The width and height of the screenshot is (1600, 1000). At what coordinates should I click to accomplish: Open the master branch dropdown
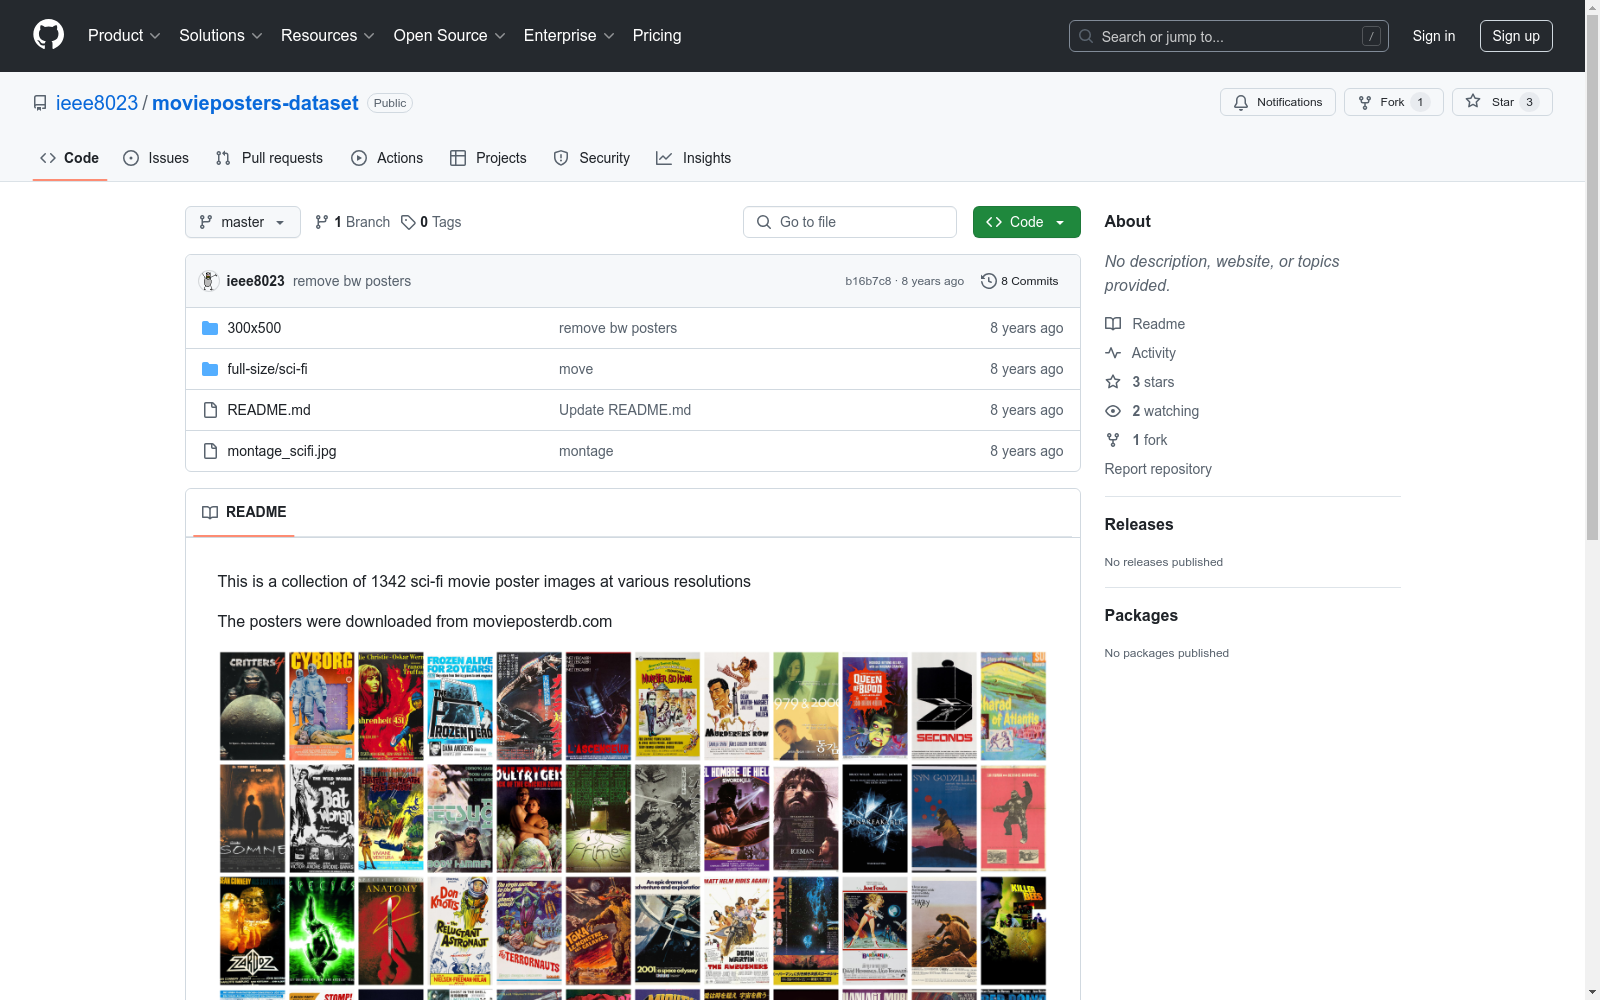click(243, 222)
